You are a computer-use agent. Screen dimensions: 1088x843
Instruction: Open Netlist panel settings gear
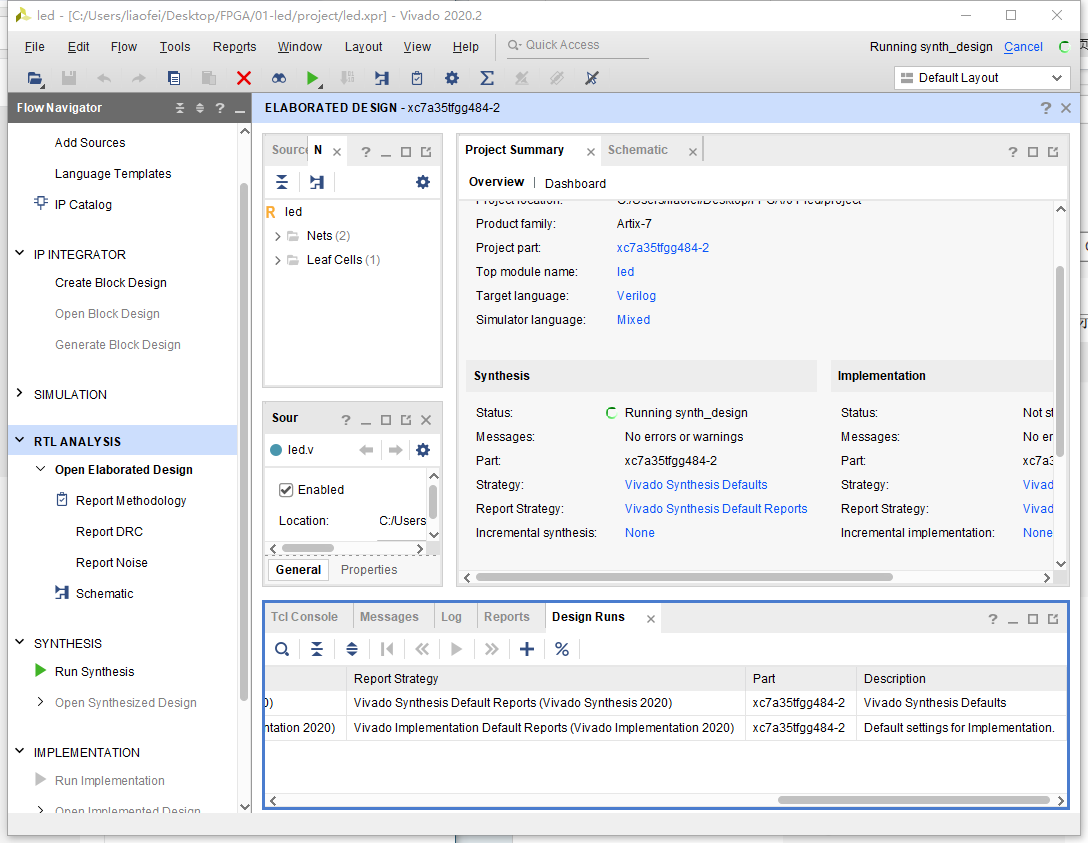423,182
